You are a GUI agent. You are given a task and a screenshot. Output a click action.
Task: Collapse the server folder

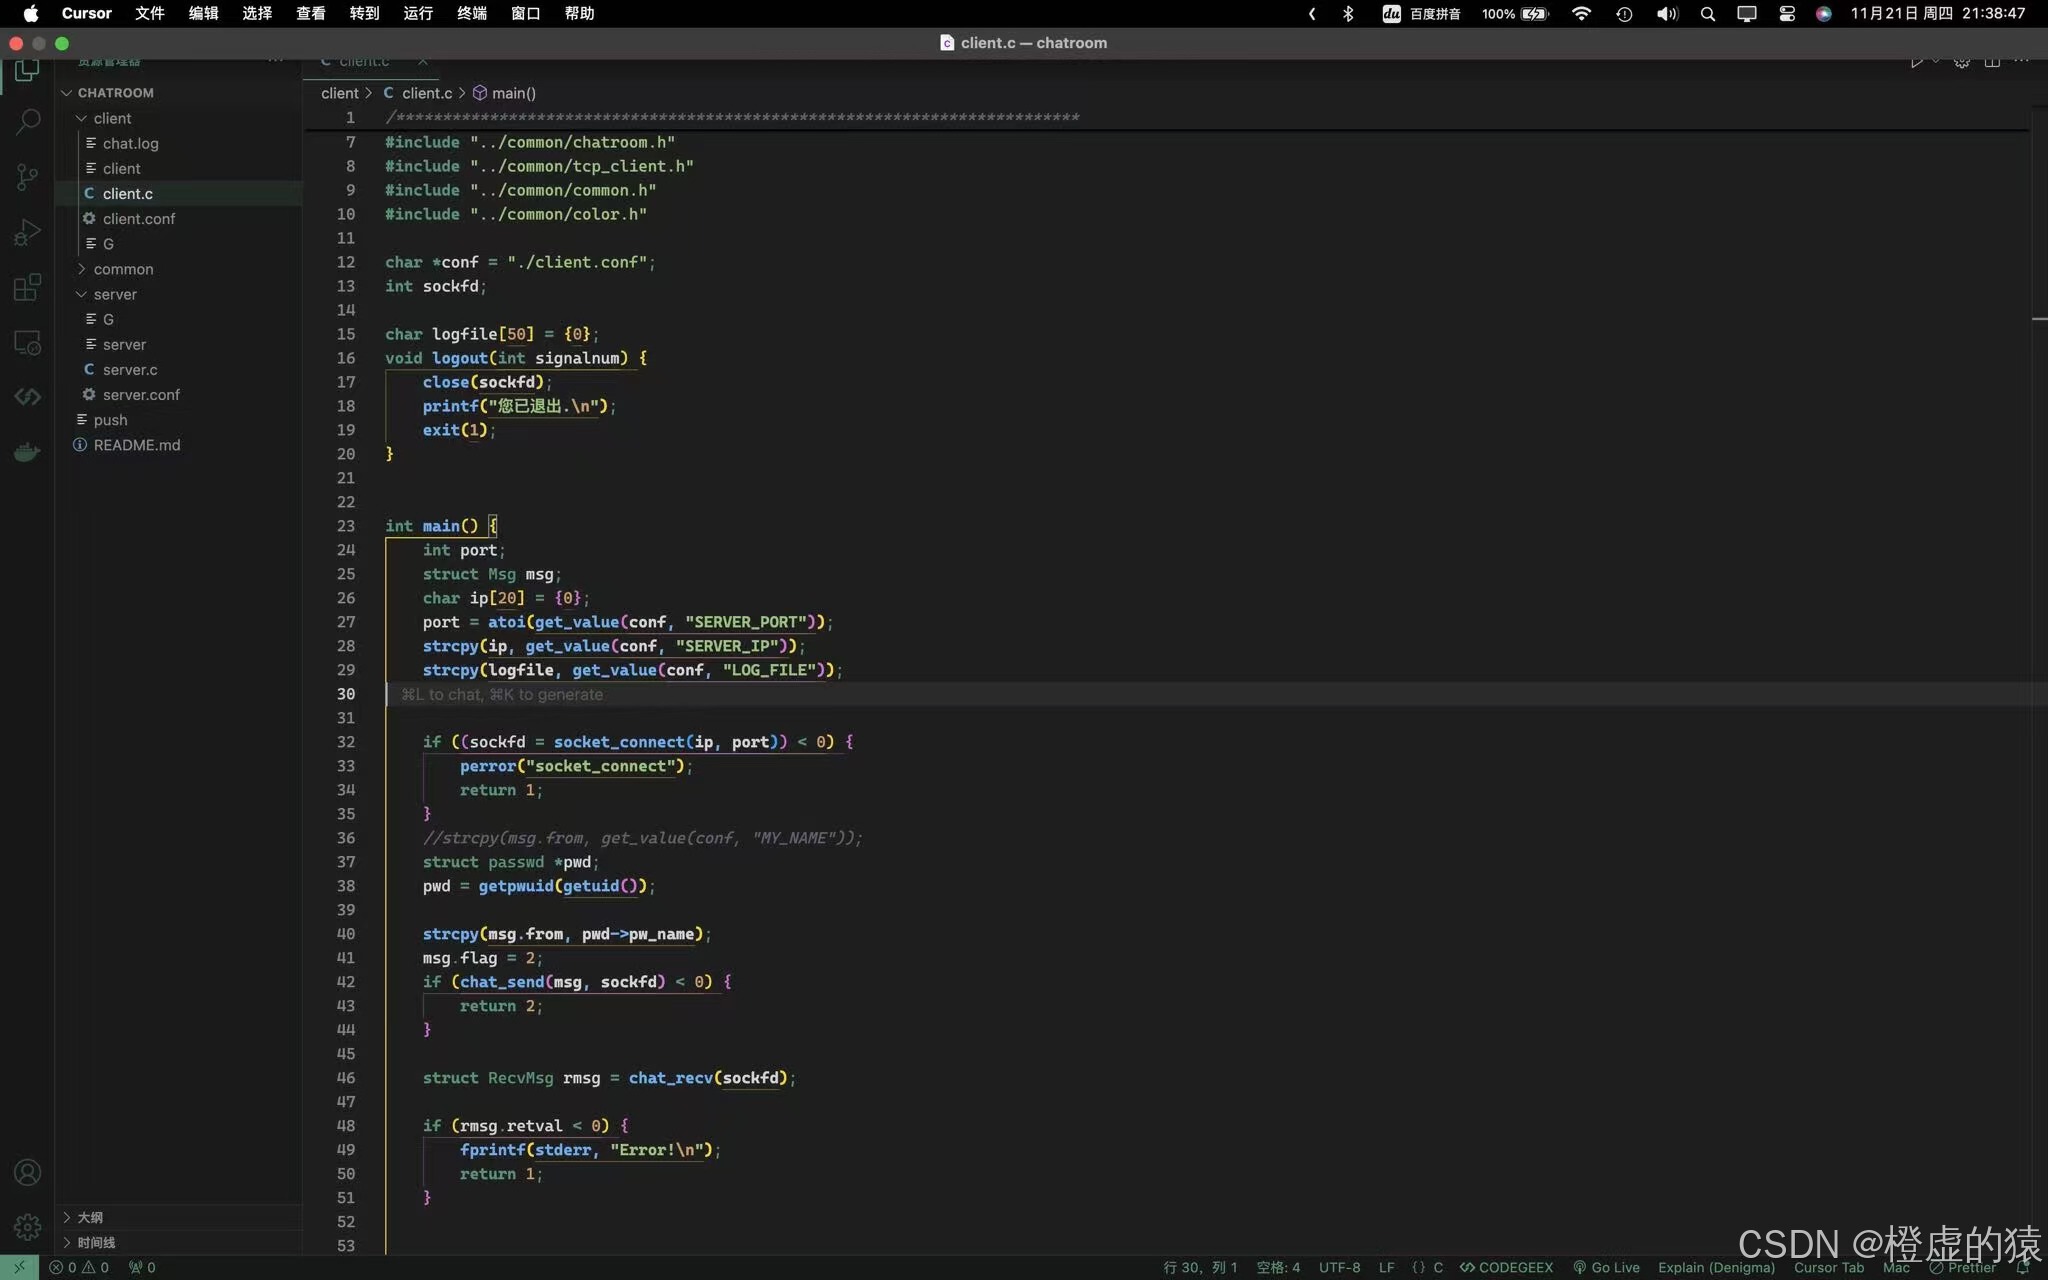click(114, 294)
